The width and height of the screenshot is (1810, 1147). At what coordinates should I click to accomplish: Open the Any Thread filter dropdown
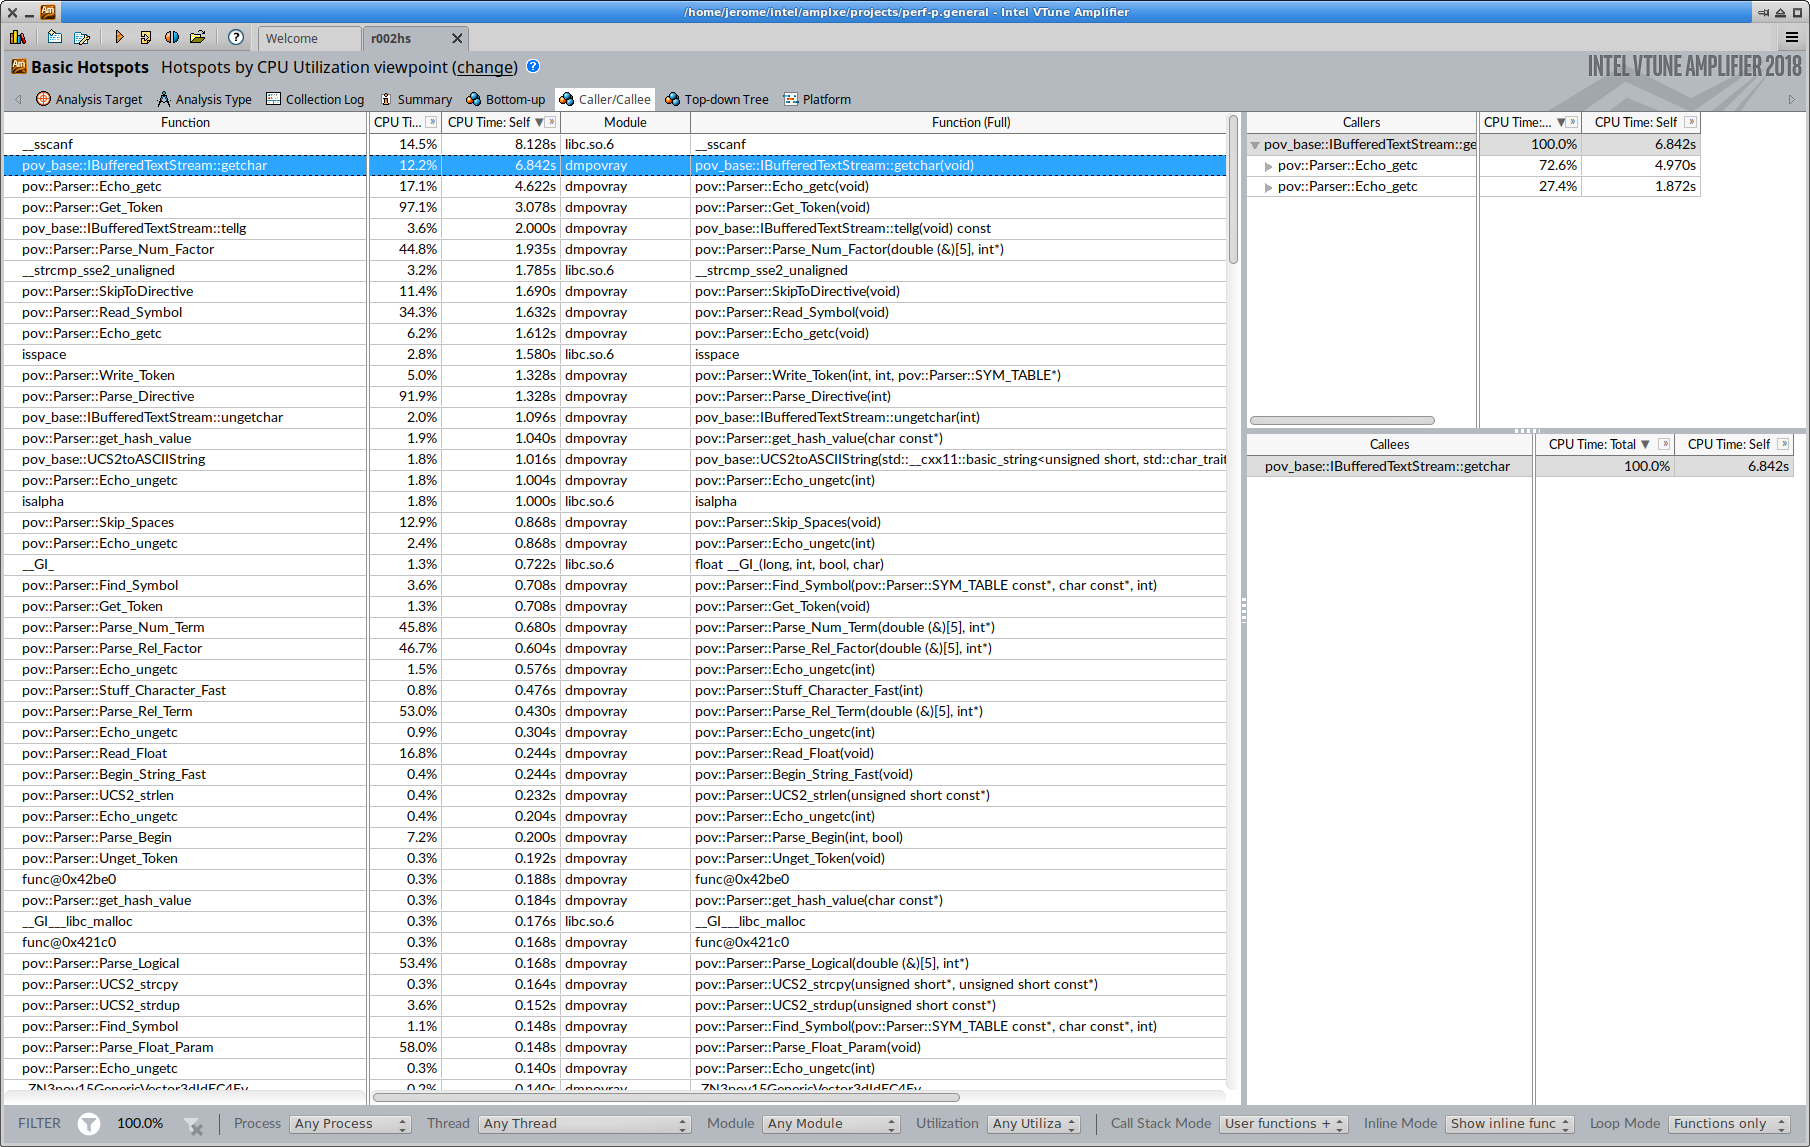(x=584, y=1124)
